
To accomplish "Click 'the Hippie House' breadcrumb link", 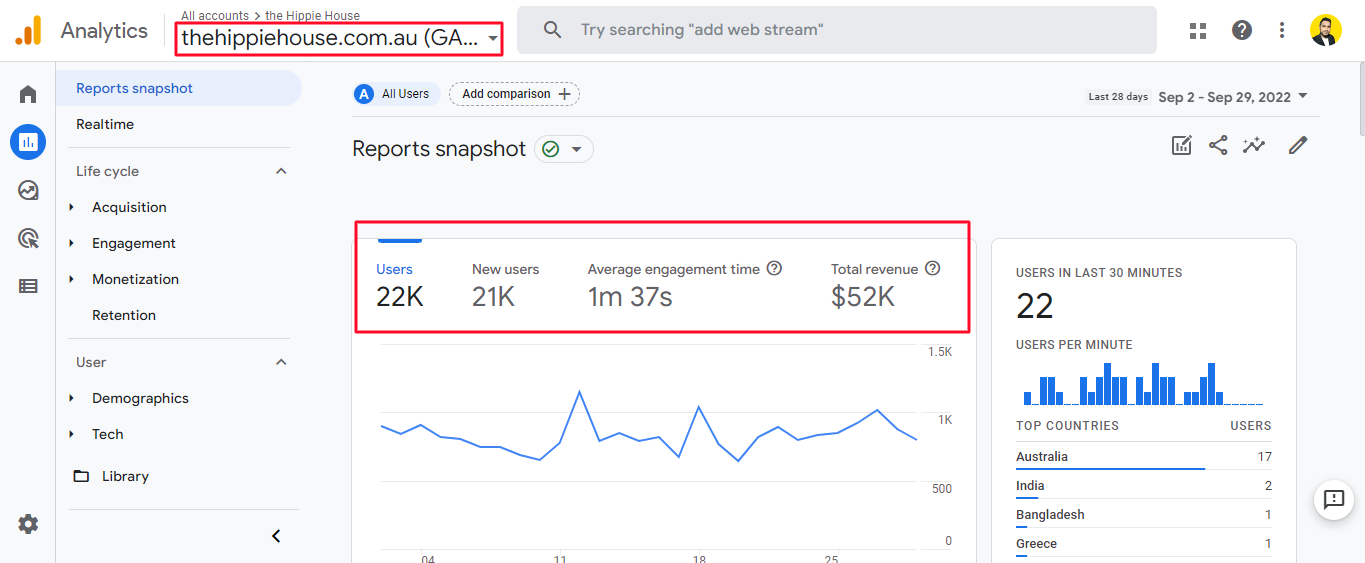I will coord(313,16).
